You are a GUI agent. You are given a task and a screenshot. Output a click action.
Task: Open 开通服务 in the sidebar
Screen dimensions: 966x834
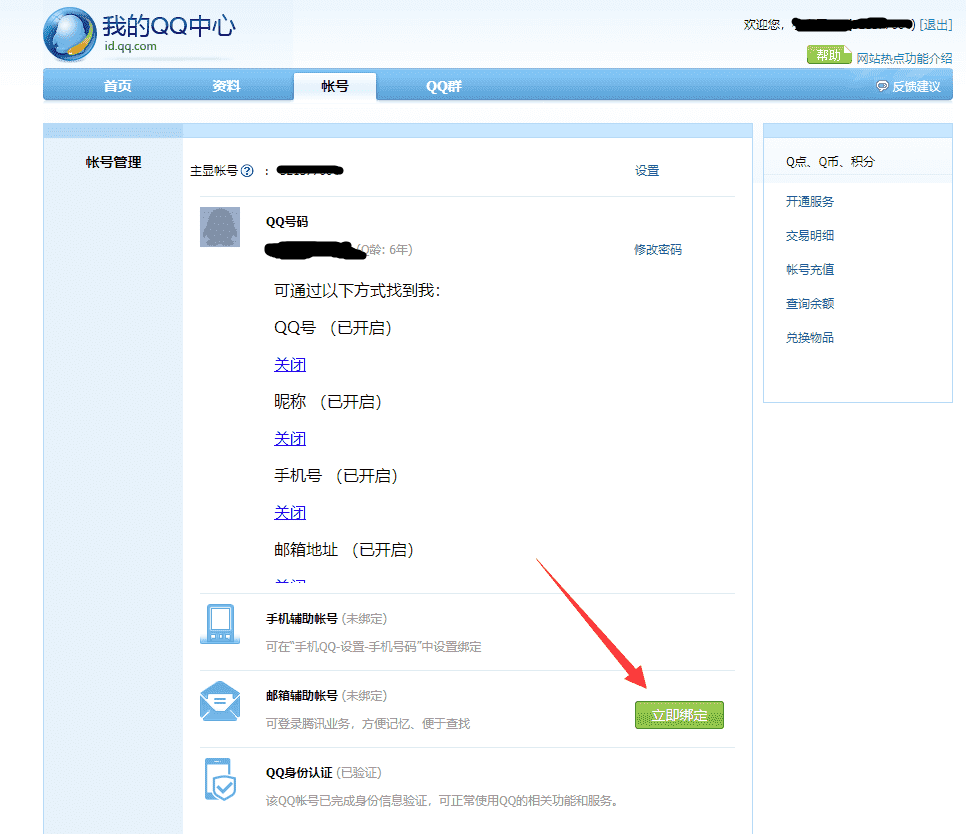(x=810, y=201)
